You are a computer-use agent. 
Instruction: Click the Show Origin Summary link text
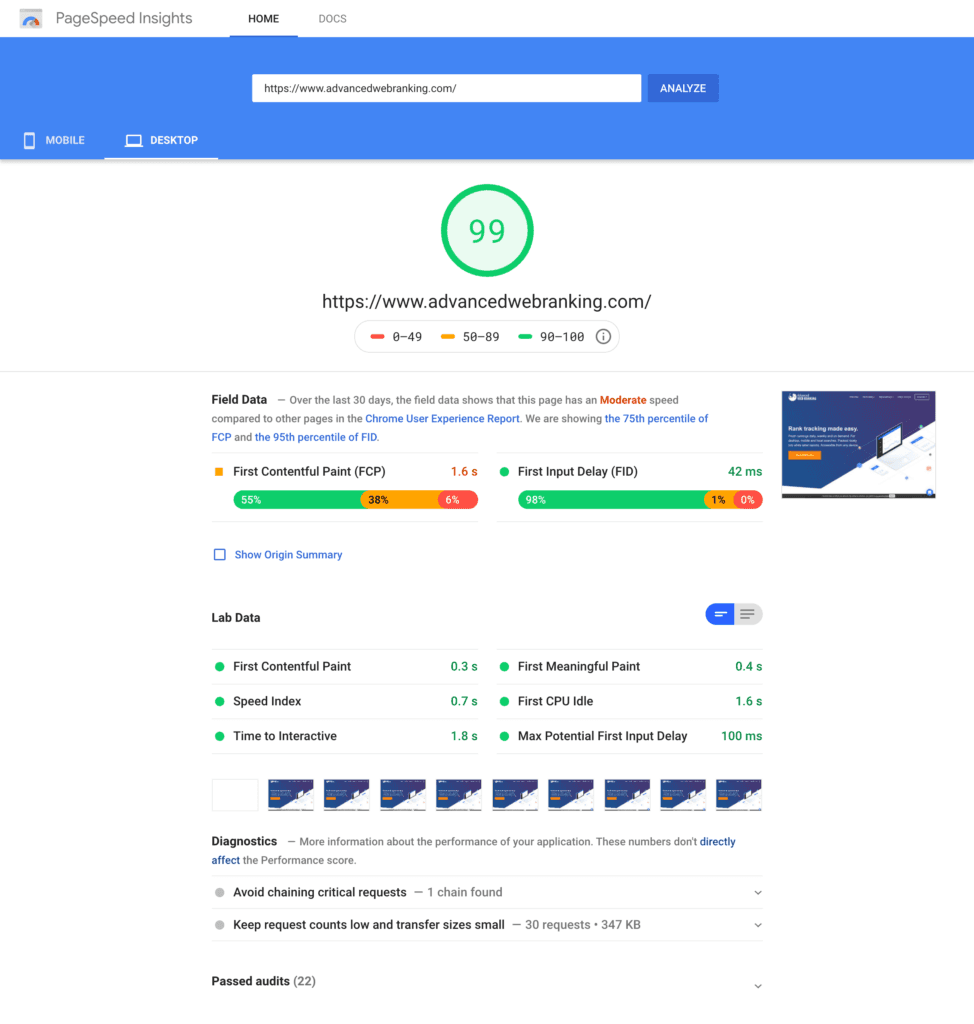(288, 554)
